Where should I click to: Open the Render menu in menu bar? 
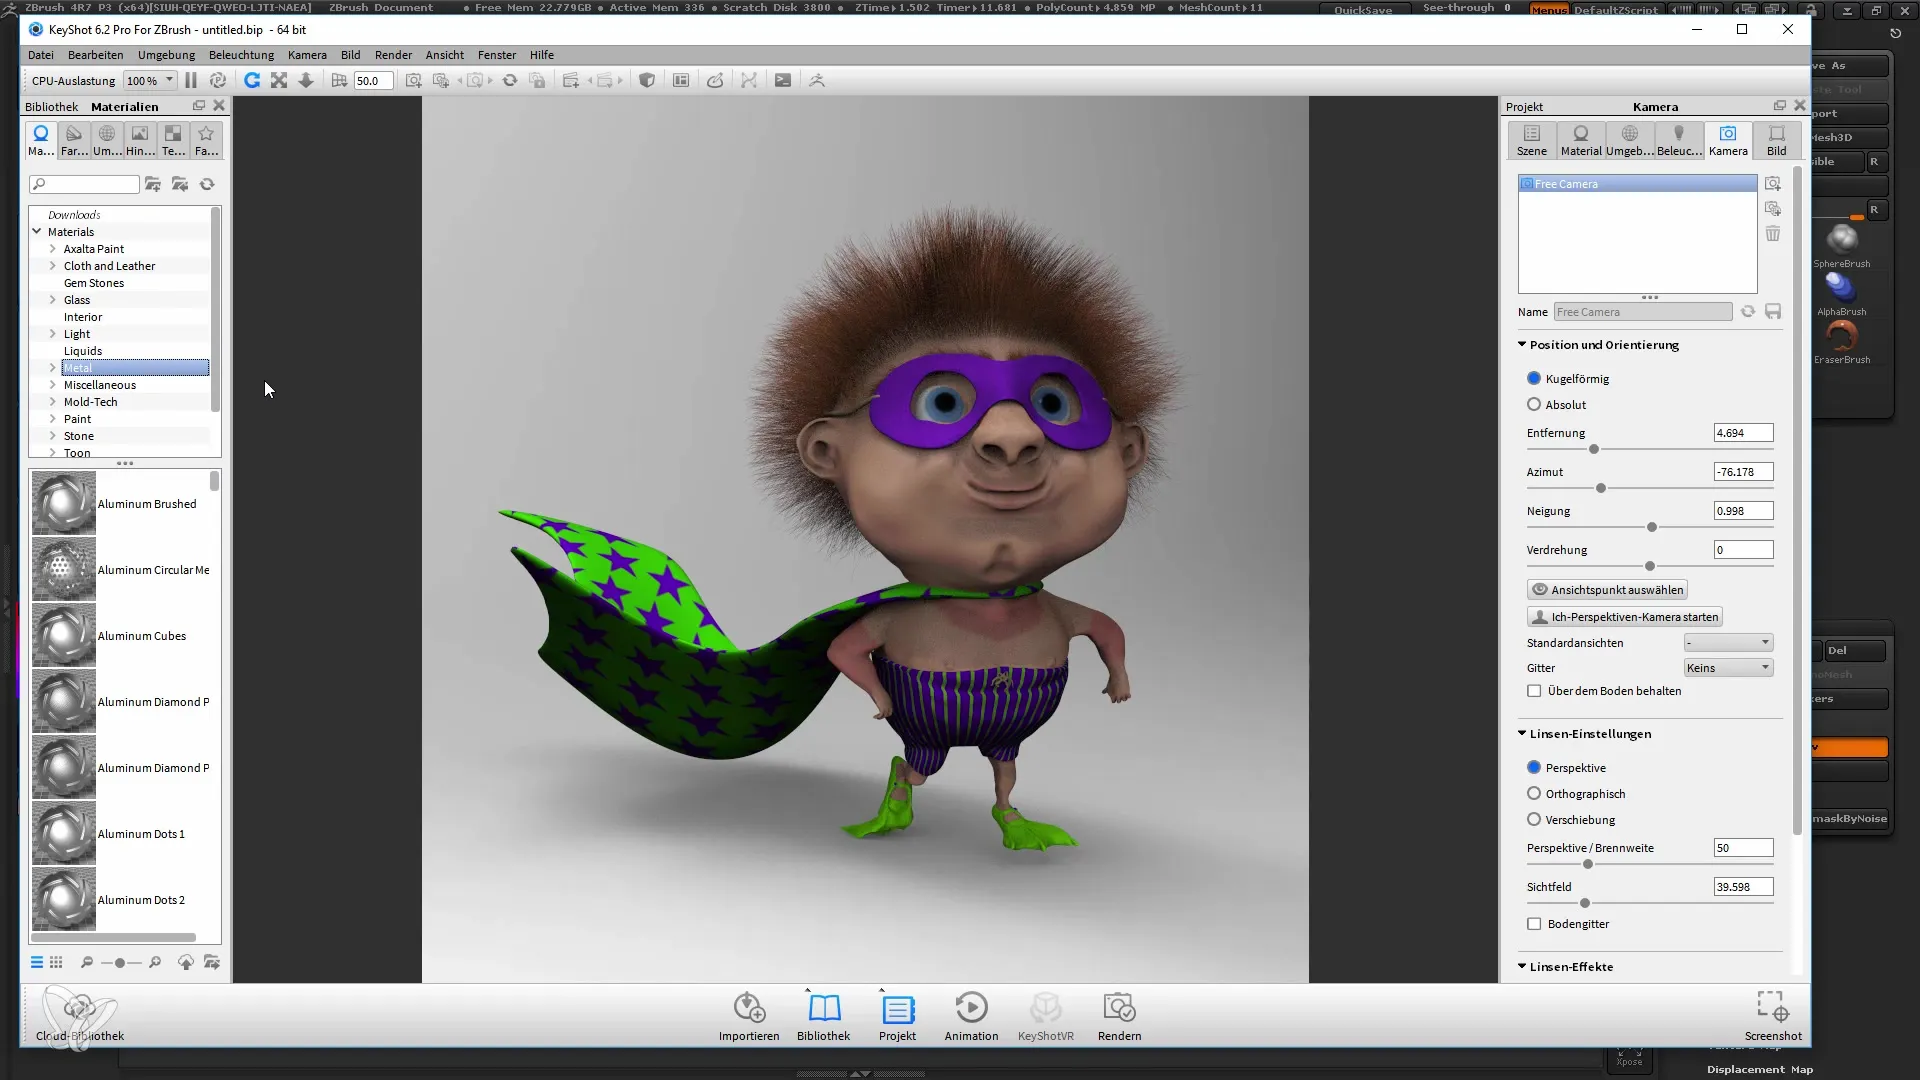click(393, 54)
